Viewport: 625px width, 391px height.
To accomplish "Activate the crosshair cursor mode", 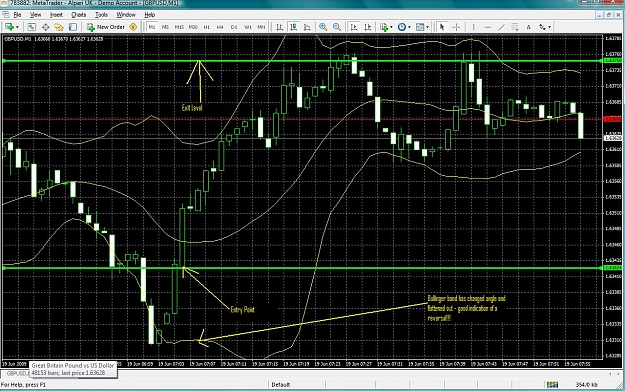I will (x=456, y=27).
